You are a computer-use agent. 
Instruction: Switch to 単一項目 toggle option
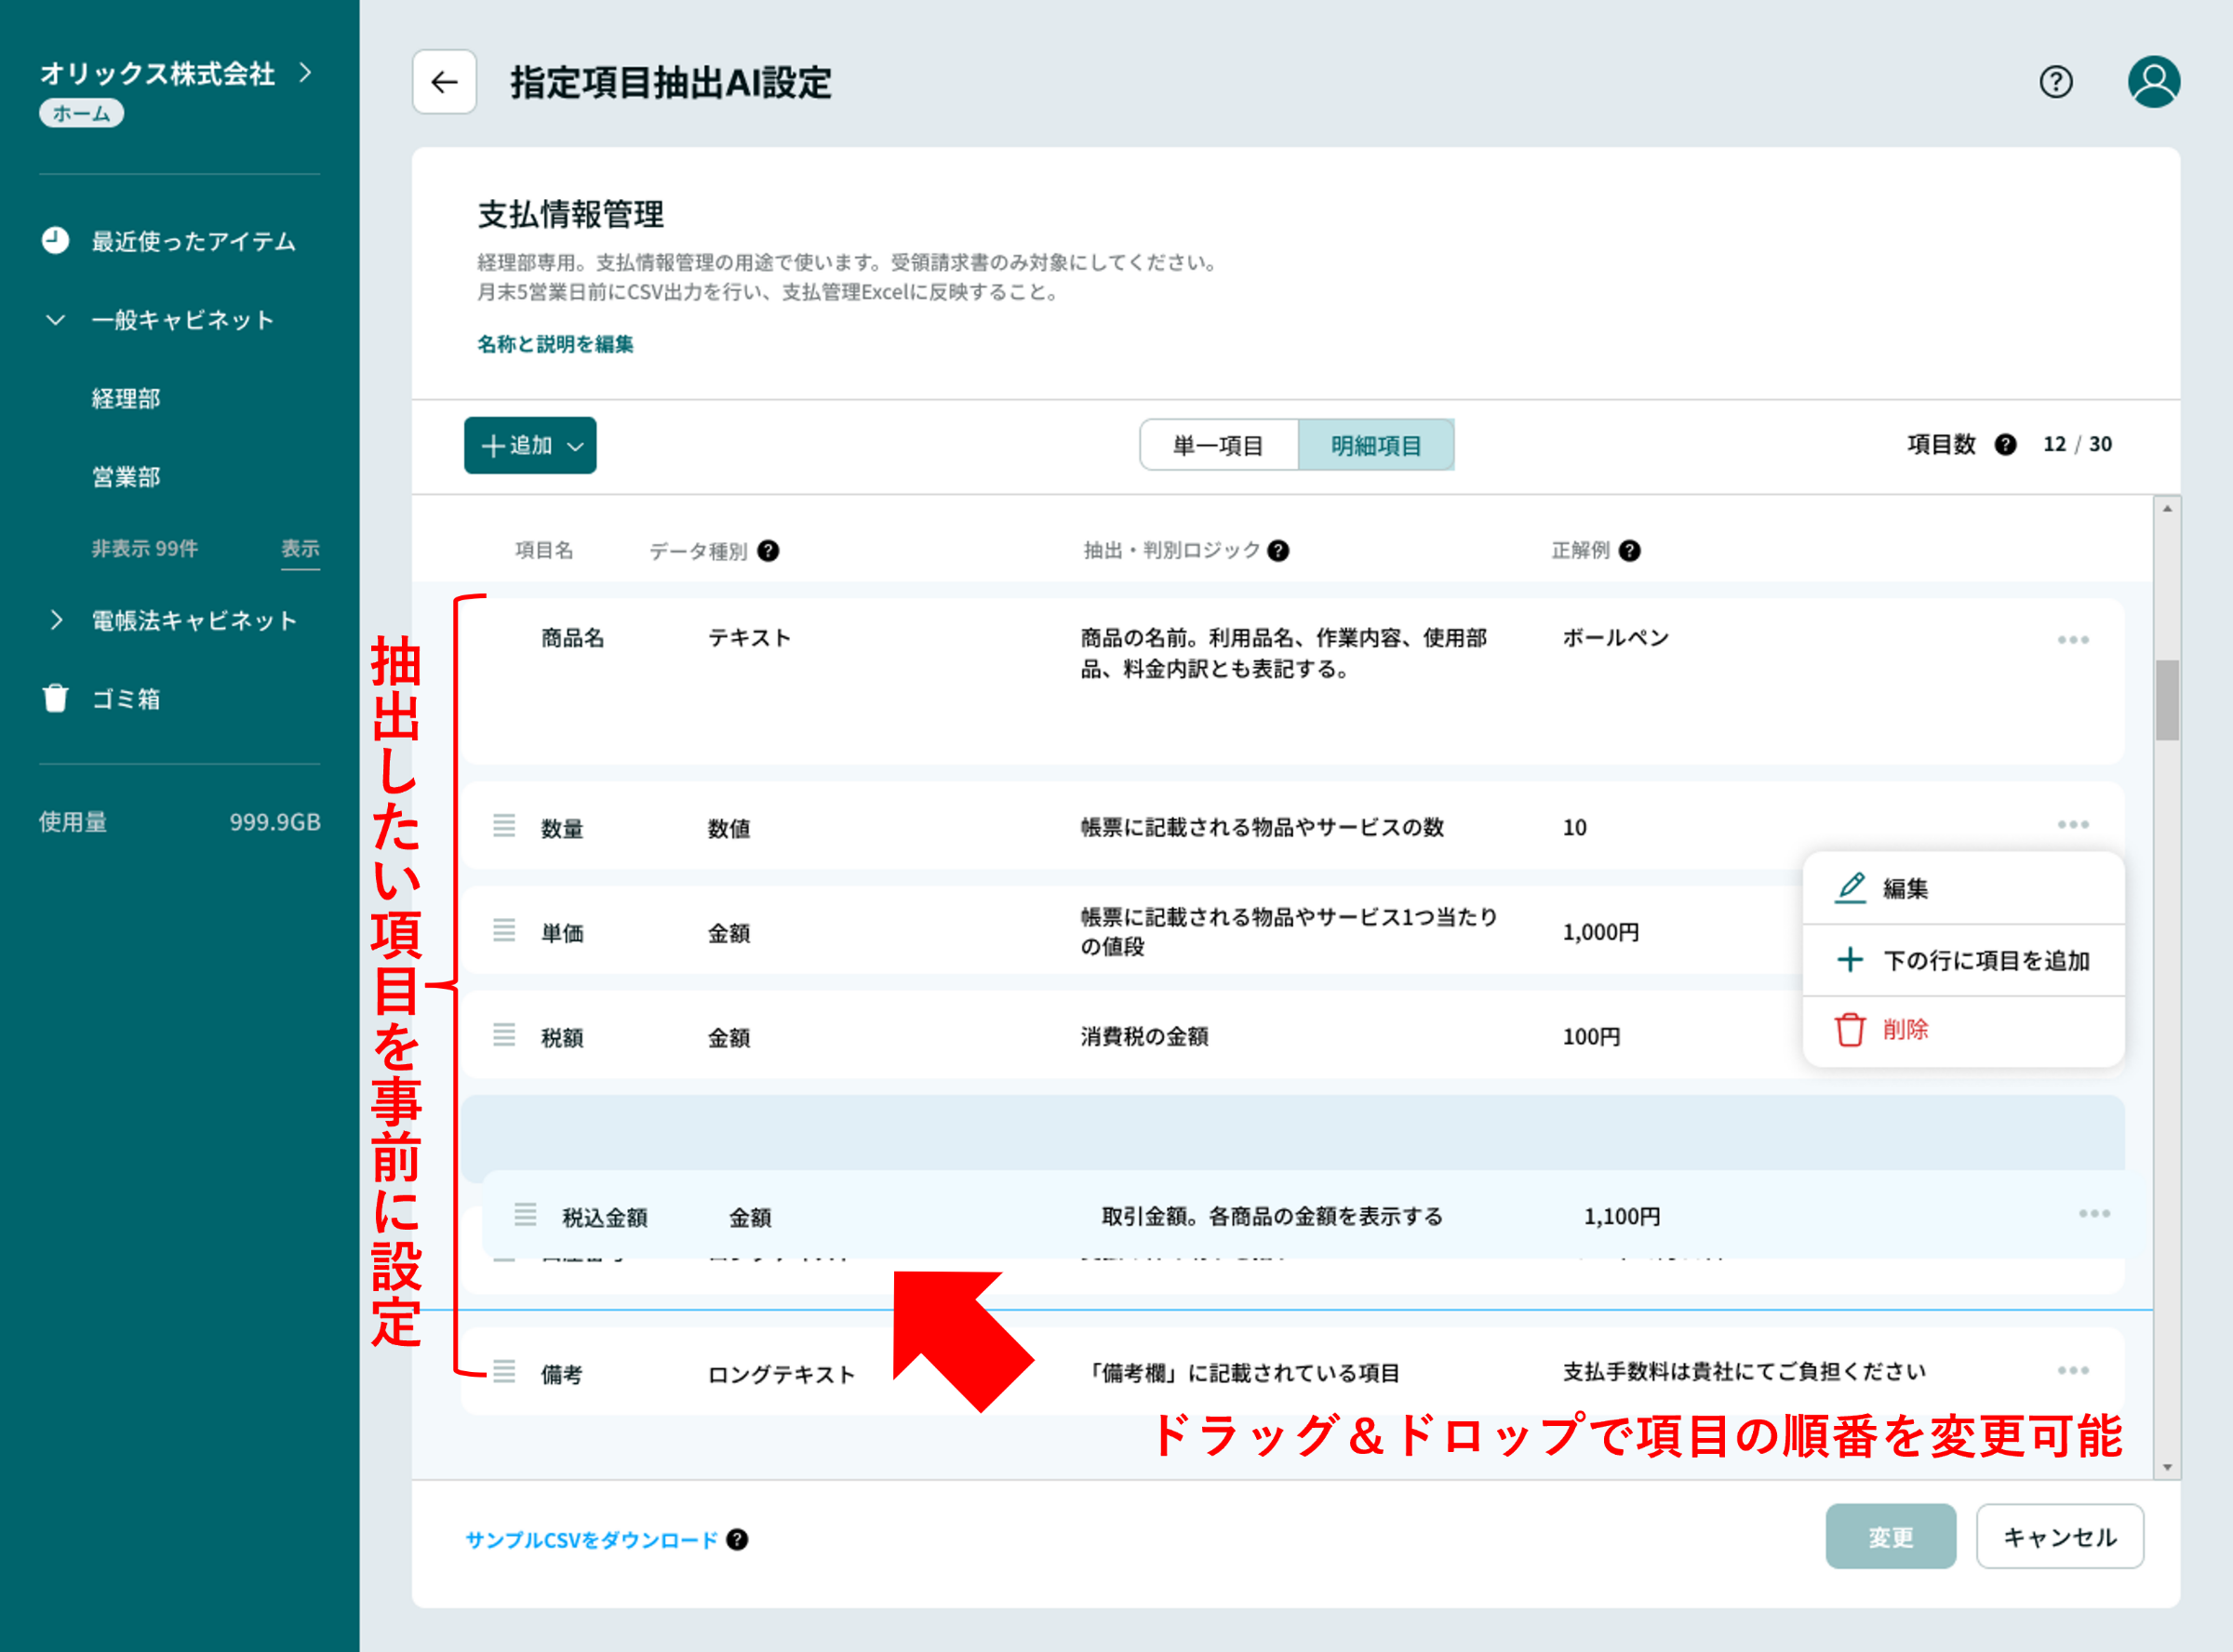[x=1218, y=445]
